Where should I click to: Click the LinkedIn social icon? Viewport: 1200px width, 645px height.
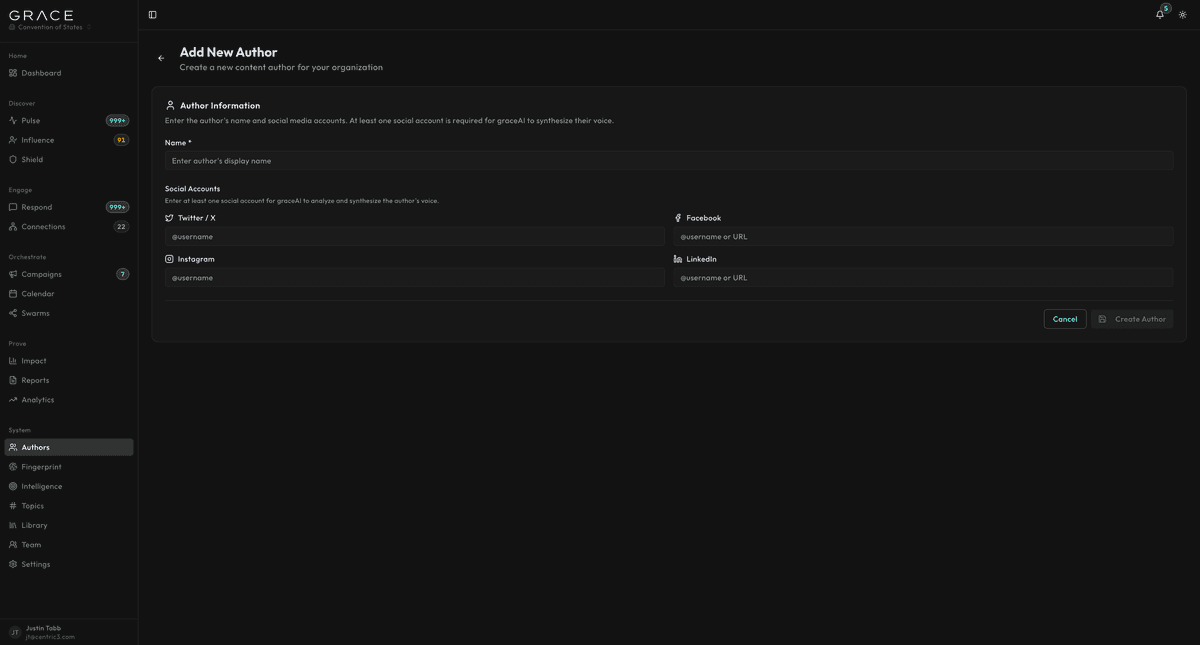pyautogui.click(x=677, y=258)
